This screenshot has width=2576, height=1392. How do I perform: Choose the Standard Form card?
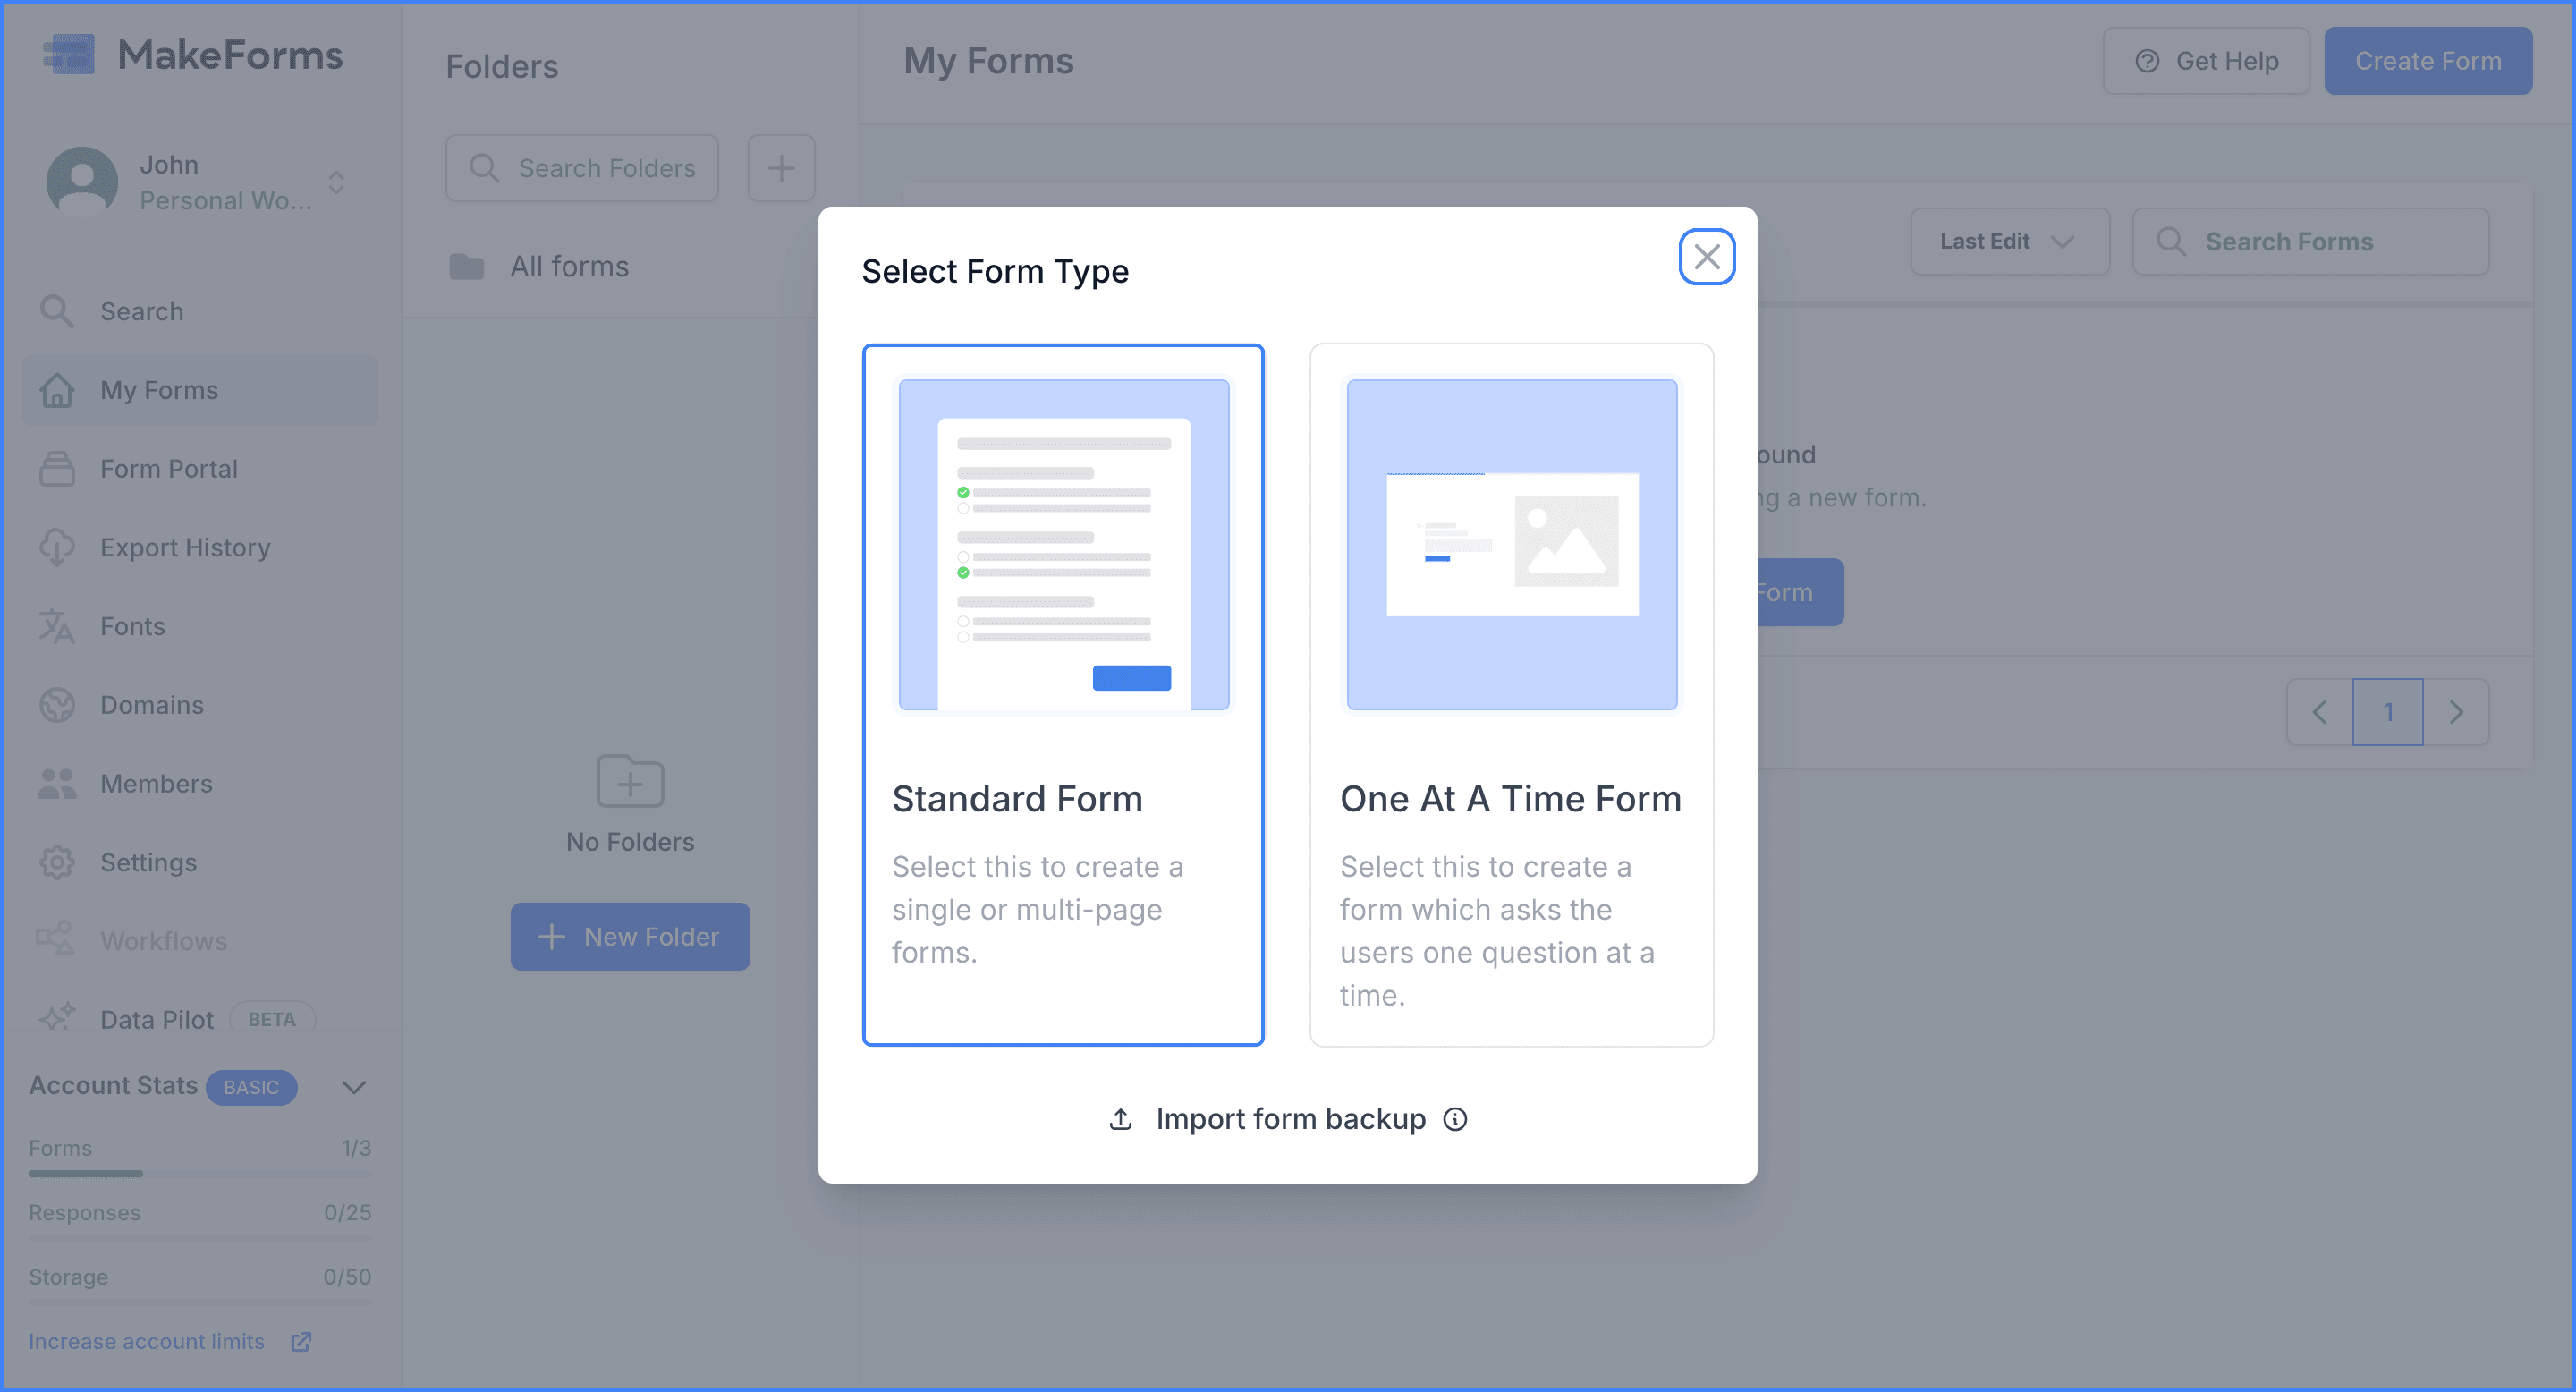[x=1063, y=695]
